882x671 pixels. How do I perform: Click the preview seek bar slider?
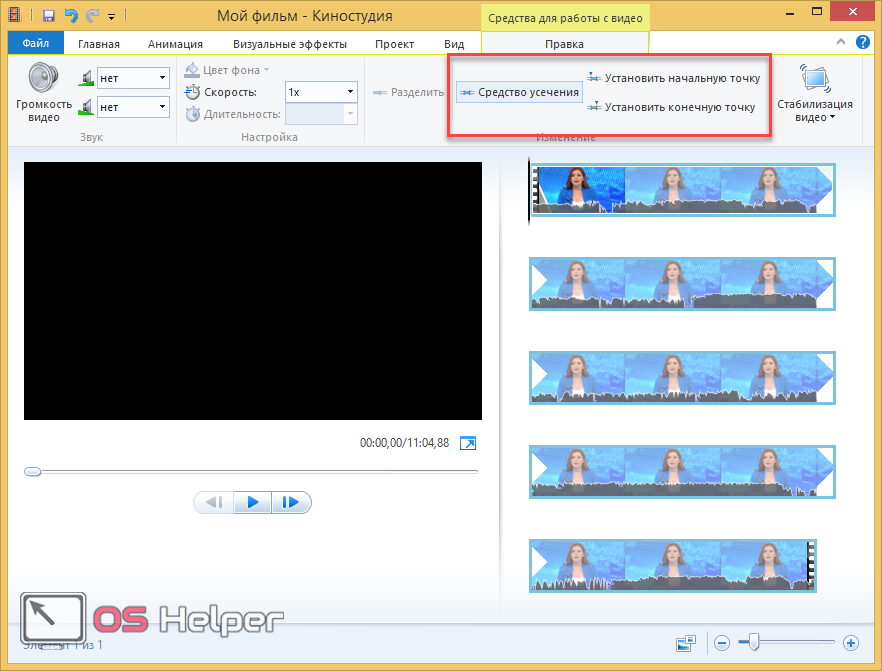pyautogui.click(x=33, y=471)
